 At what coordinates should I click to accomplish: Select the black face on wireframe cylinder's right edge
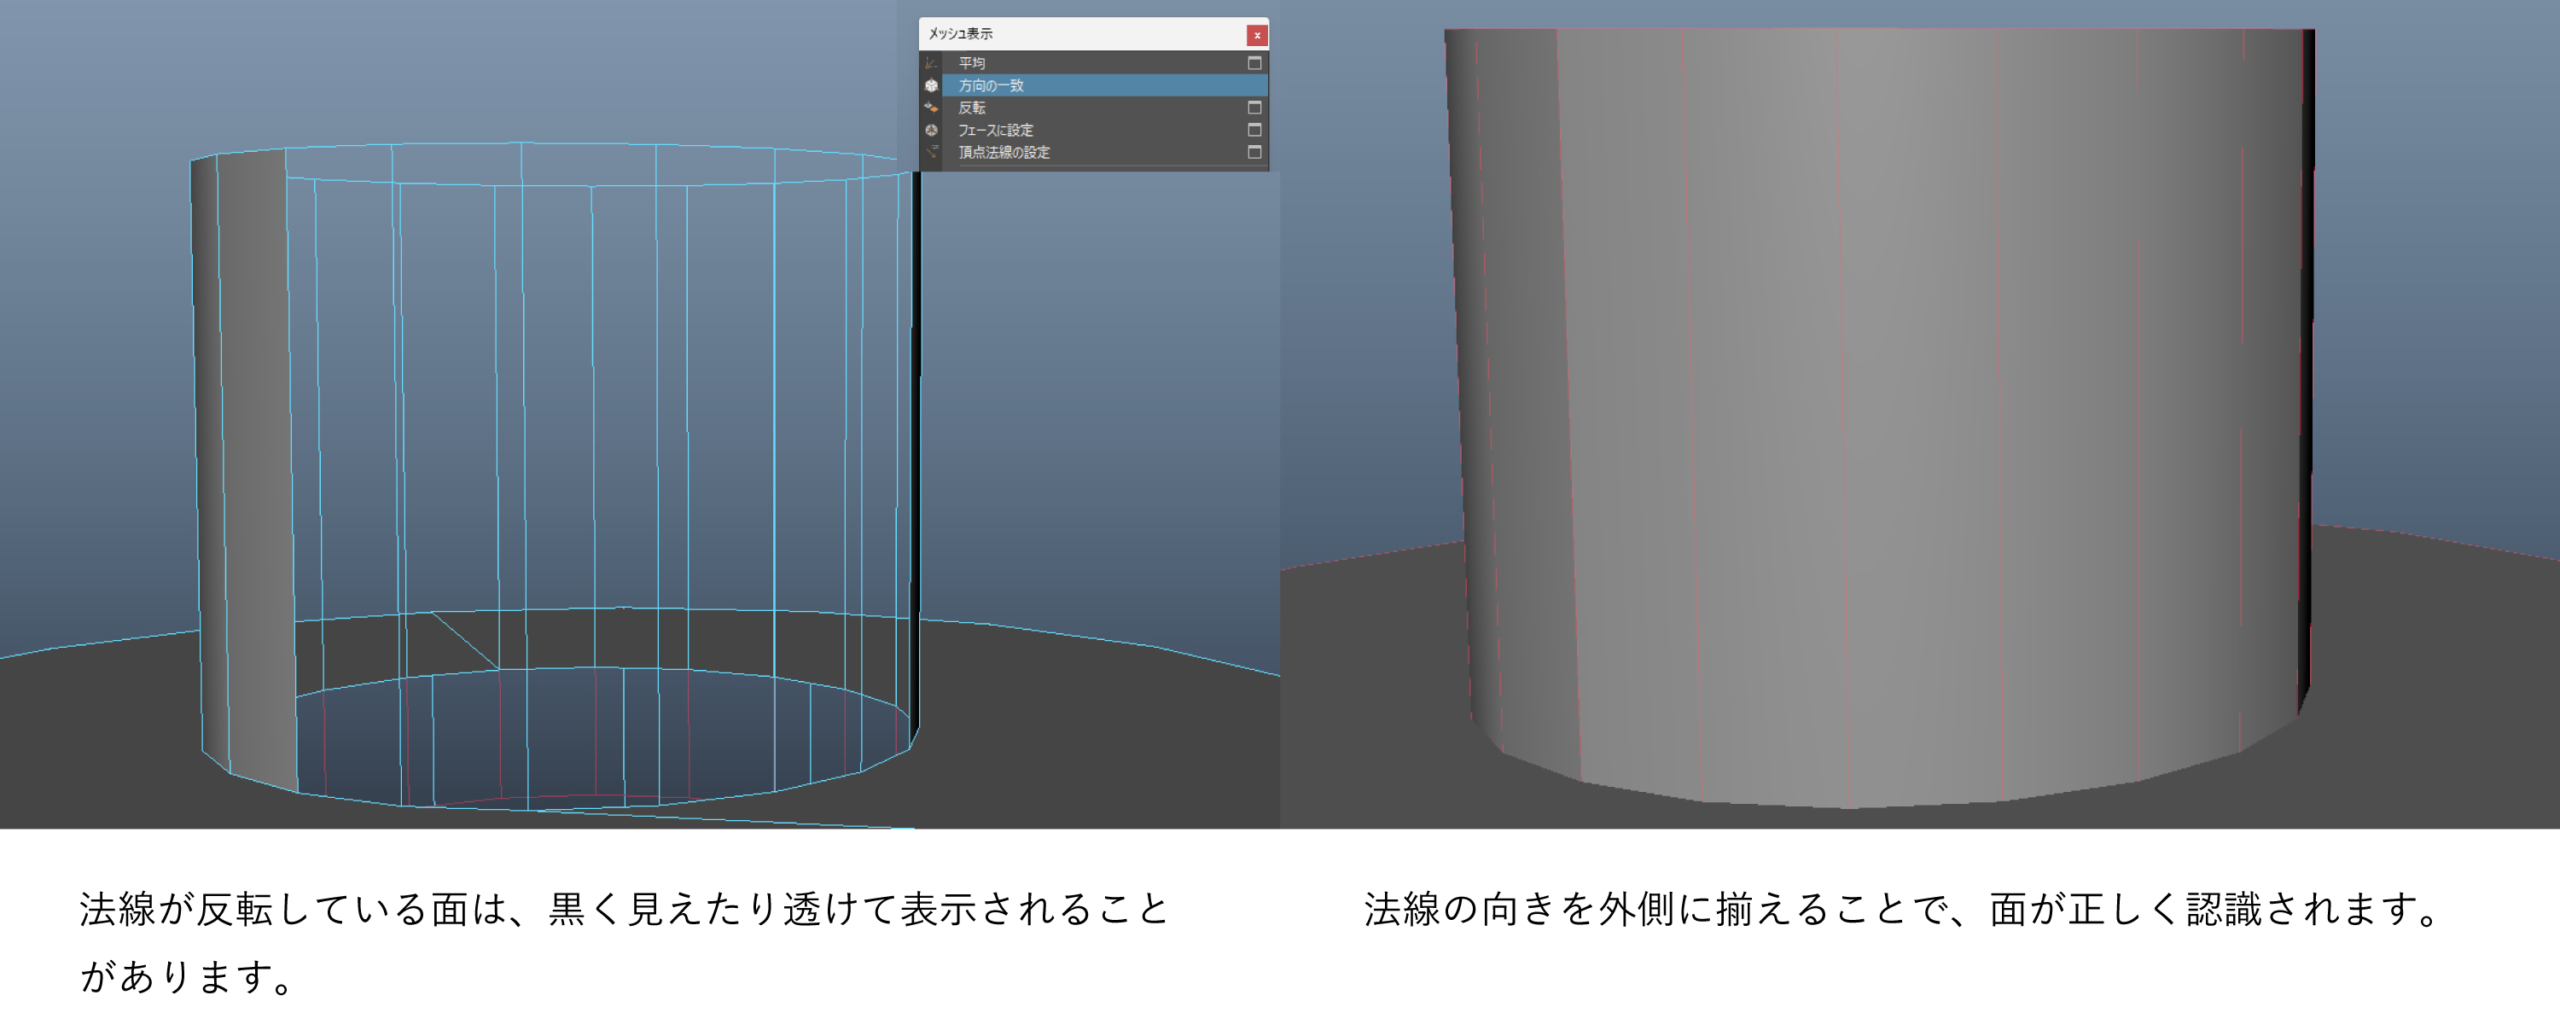click(915, 450)
